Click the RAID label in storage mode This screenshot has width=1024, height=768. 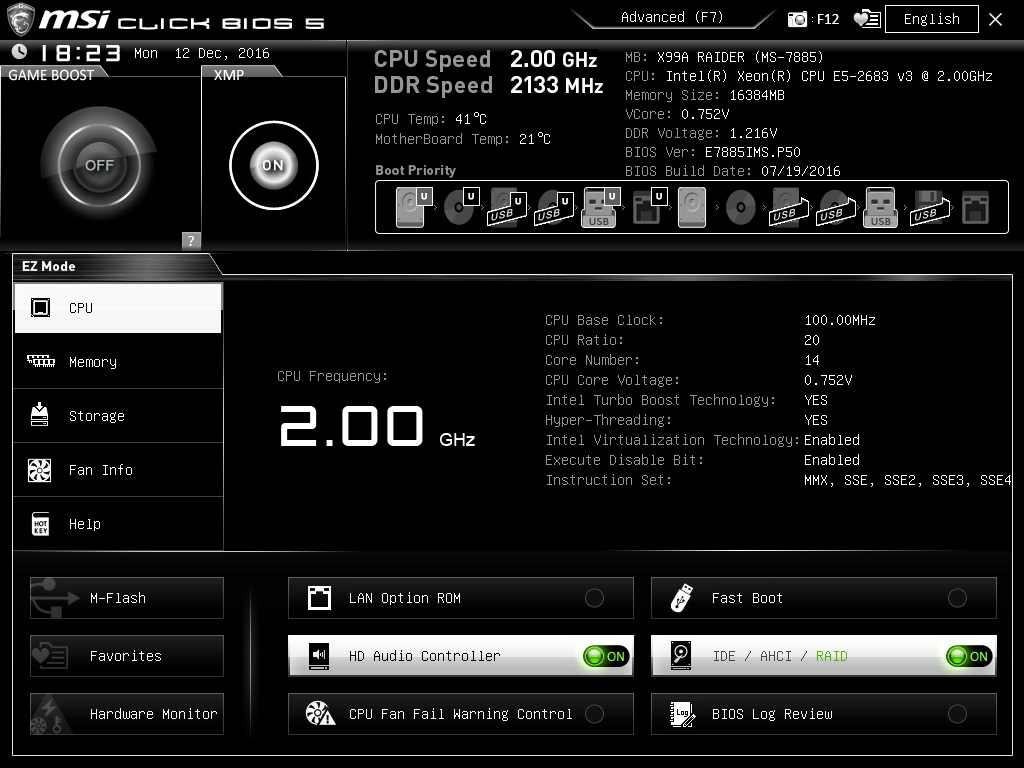point(831,656)
